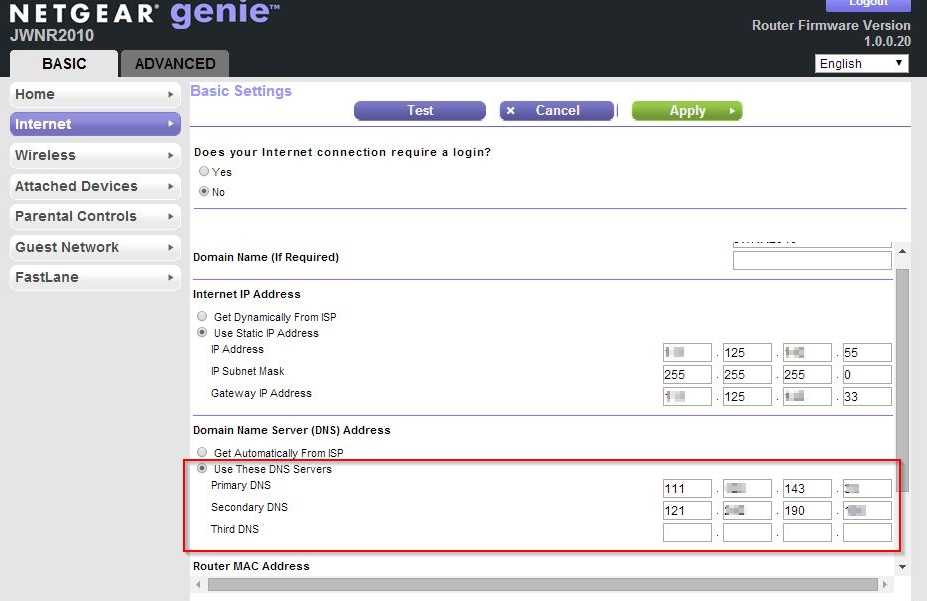Click the vertical scrollbar down arrow
The height and width of the screenshot is (601, 927).
(x=903, y=567)
